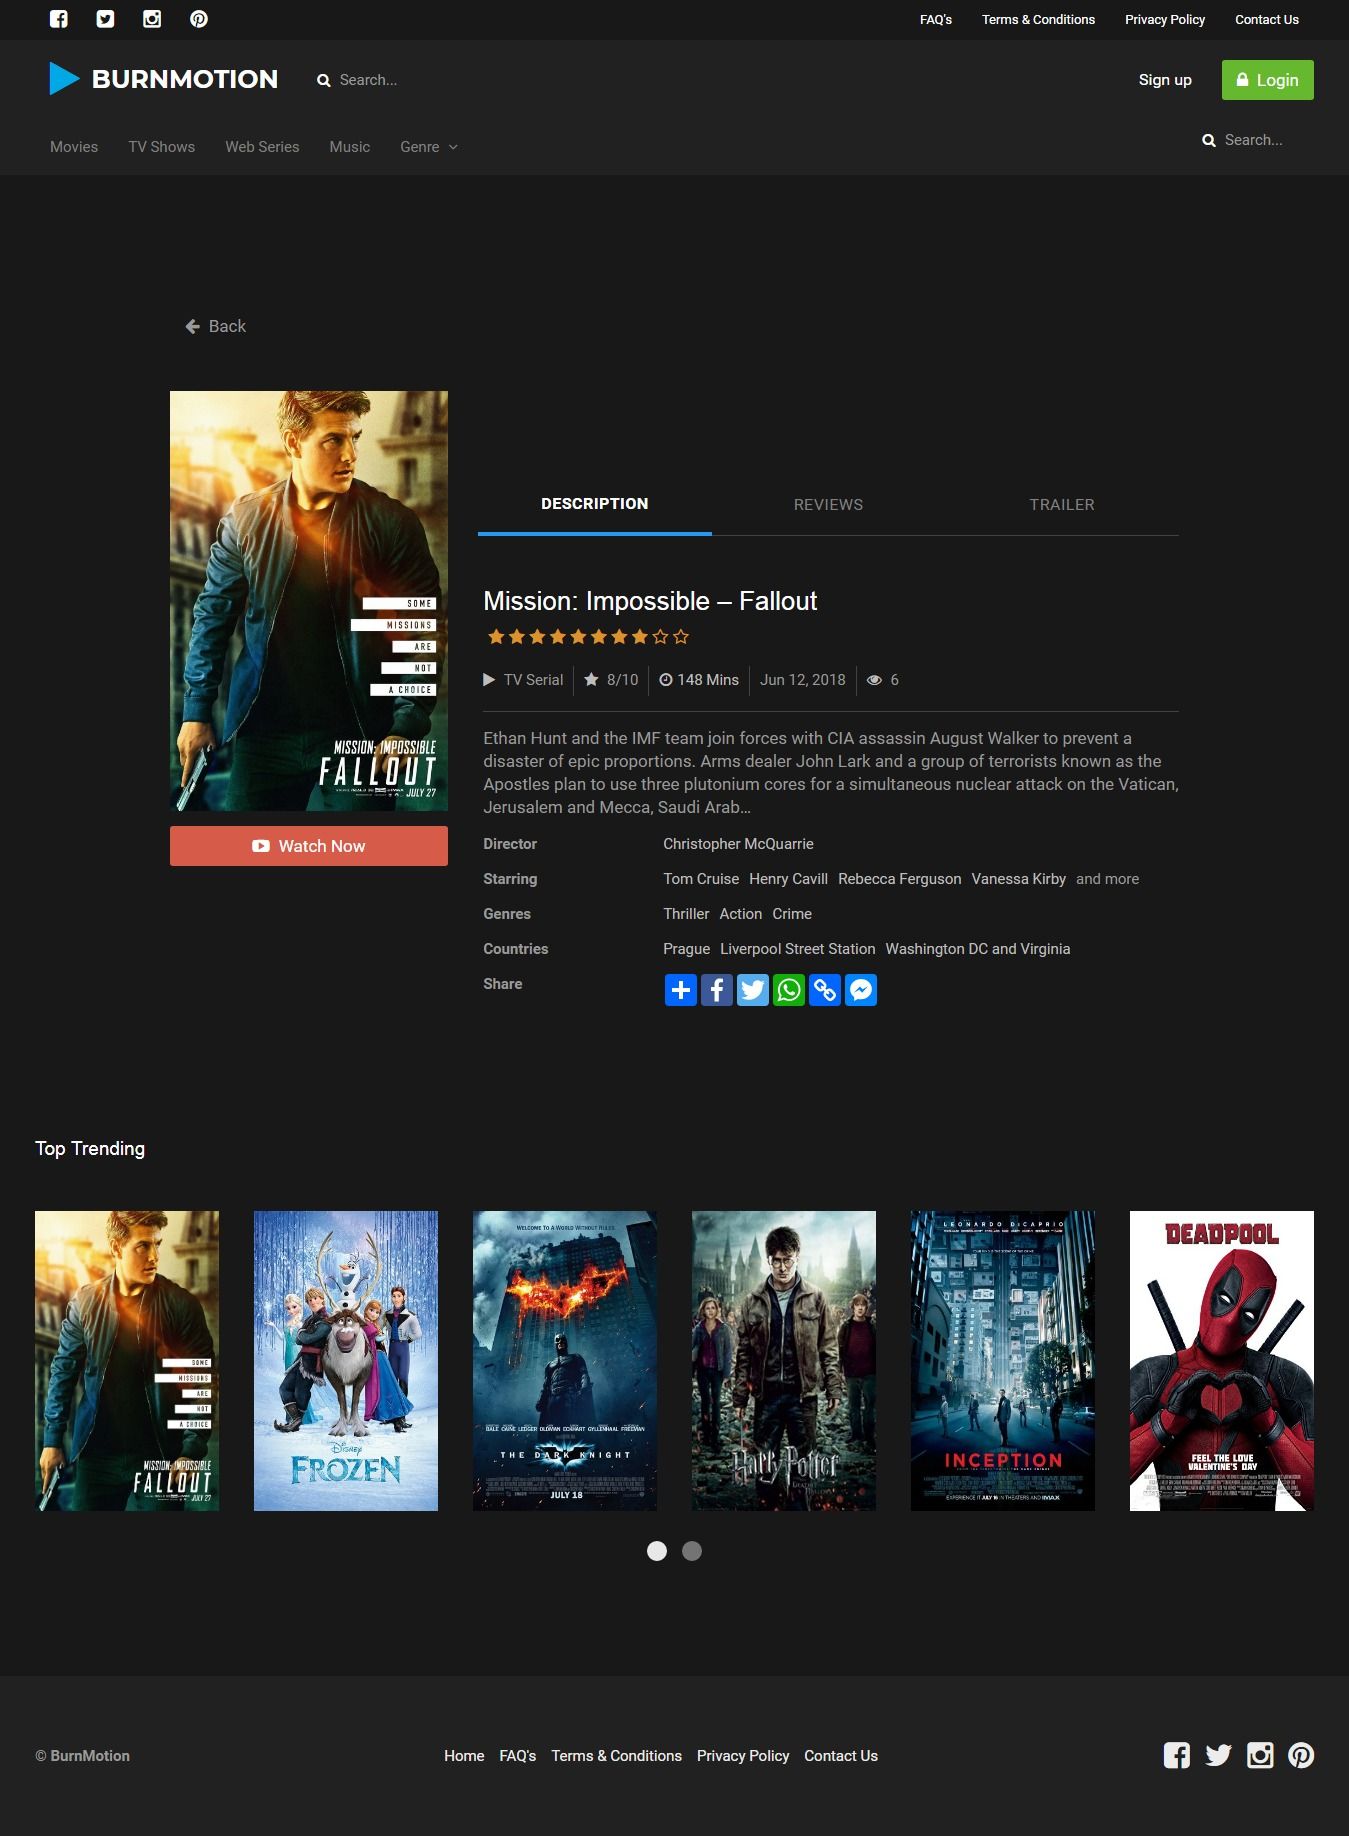Open the Music section
The height and width of the screenshot is (1836, 1349).
click(x=350, y=147)
